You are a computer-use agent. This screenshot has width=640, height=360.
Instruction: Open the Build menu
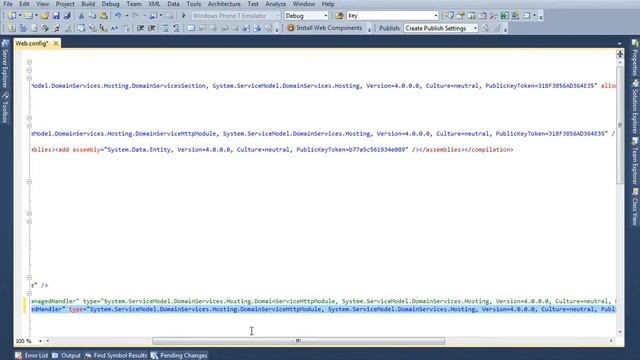coord(88,4)
